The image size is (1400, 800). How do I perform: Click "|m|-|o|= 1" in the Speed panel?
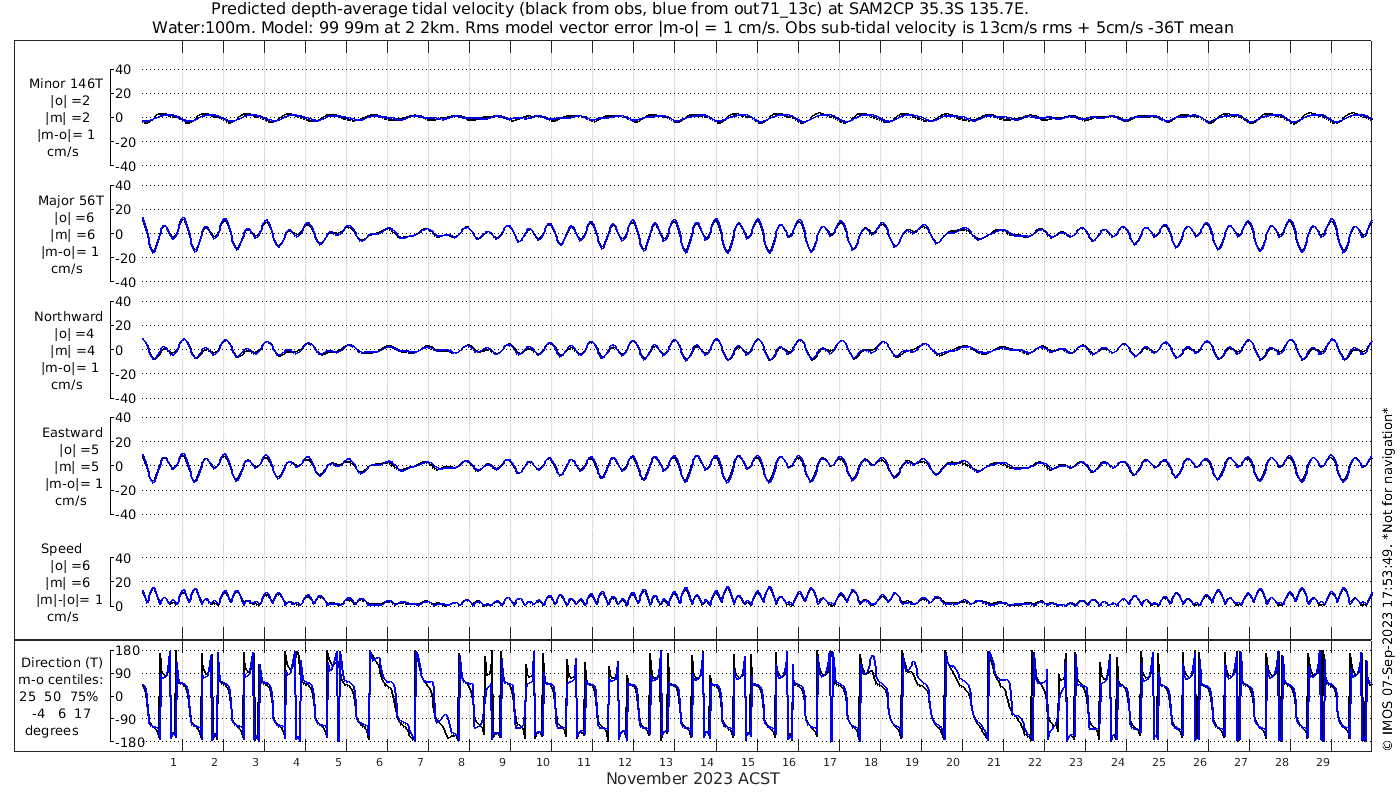tap(69, 600)
